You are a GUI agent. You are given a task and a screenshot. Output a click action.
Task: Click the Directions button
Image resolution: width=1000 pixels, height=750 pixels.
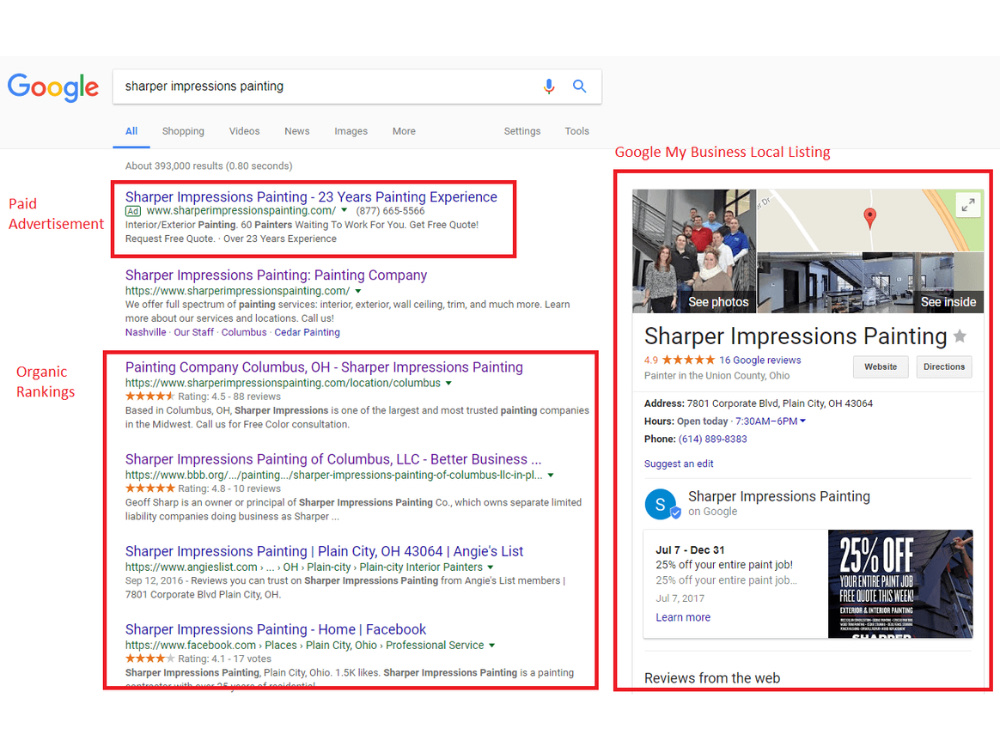click(944, 367)
